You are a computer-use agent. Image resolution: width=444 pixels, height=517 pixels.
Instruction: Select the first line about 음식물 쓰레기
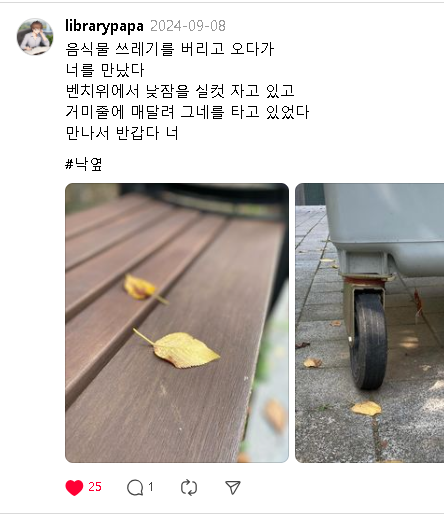(170, 49)
